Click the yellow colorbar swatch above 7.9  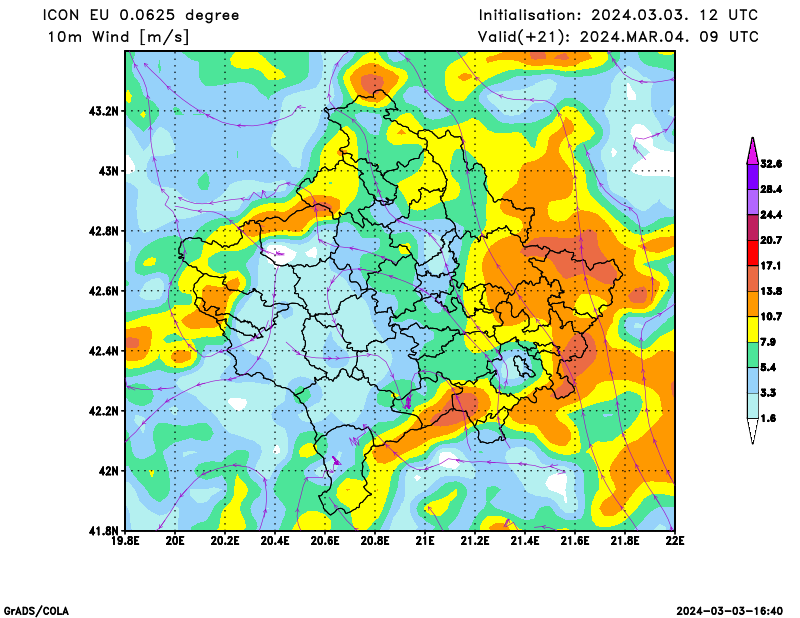coord(753,330)
